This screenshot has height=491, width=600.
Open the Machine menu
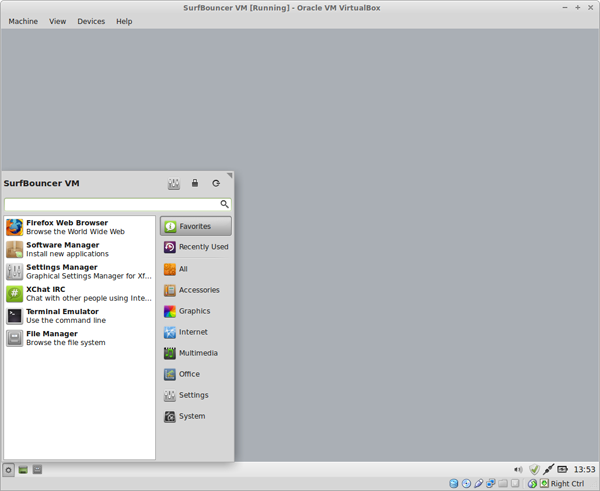(x=23, y=21)
